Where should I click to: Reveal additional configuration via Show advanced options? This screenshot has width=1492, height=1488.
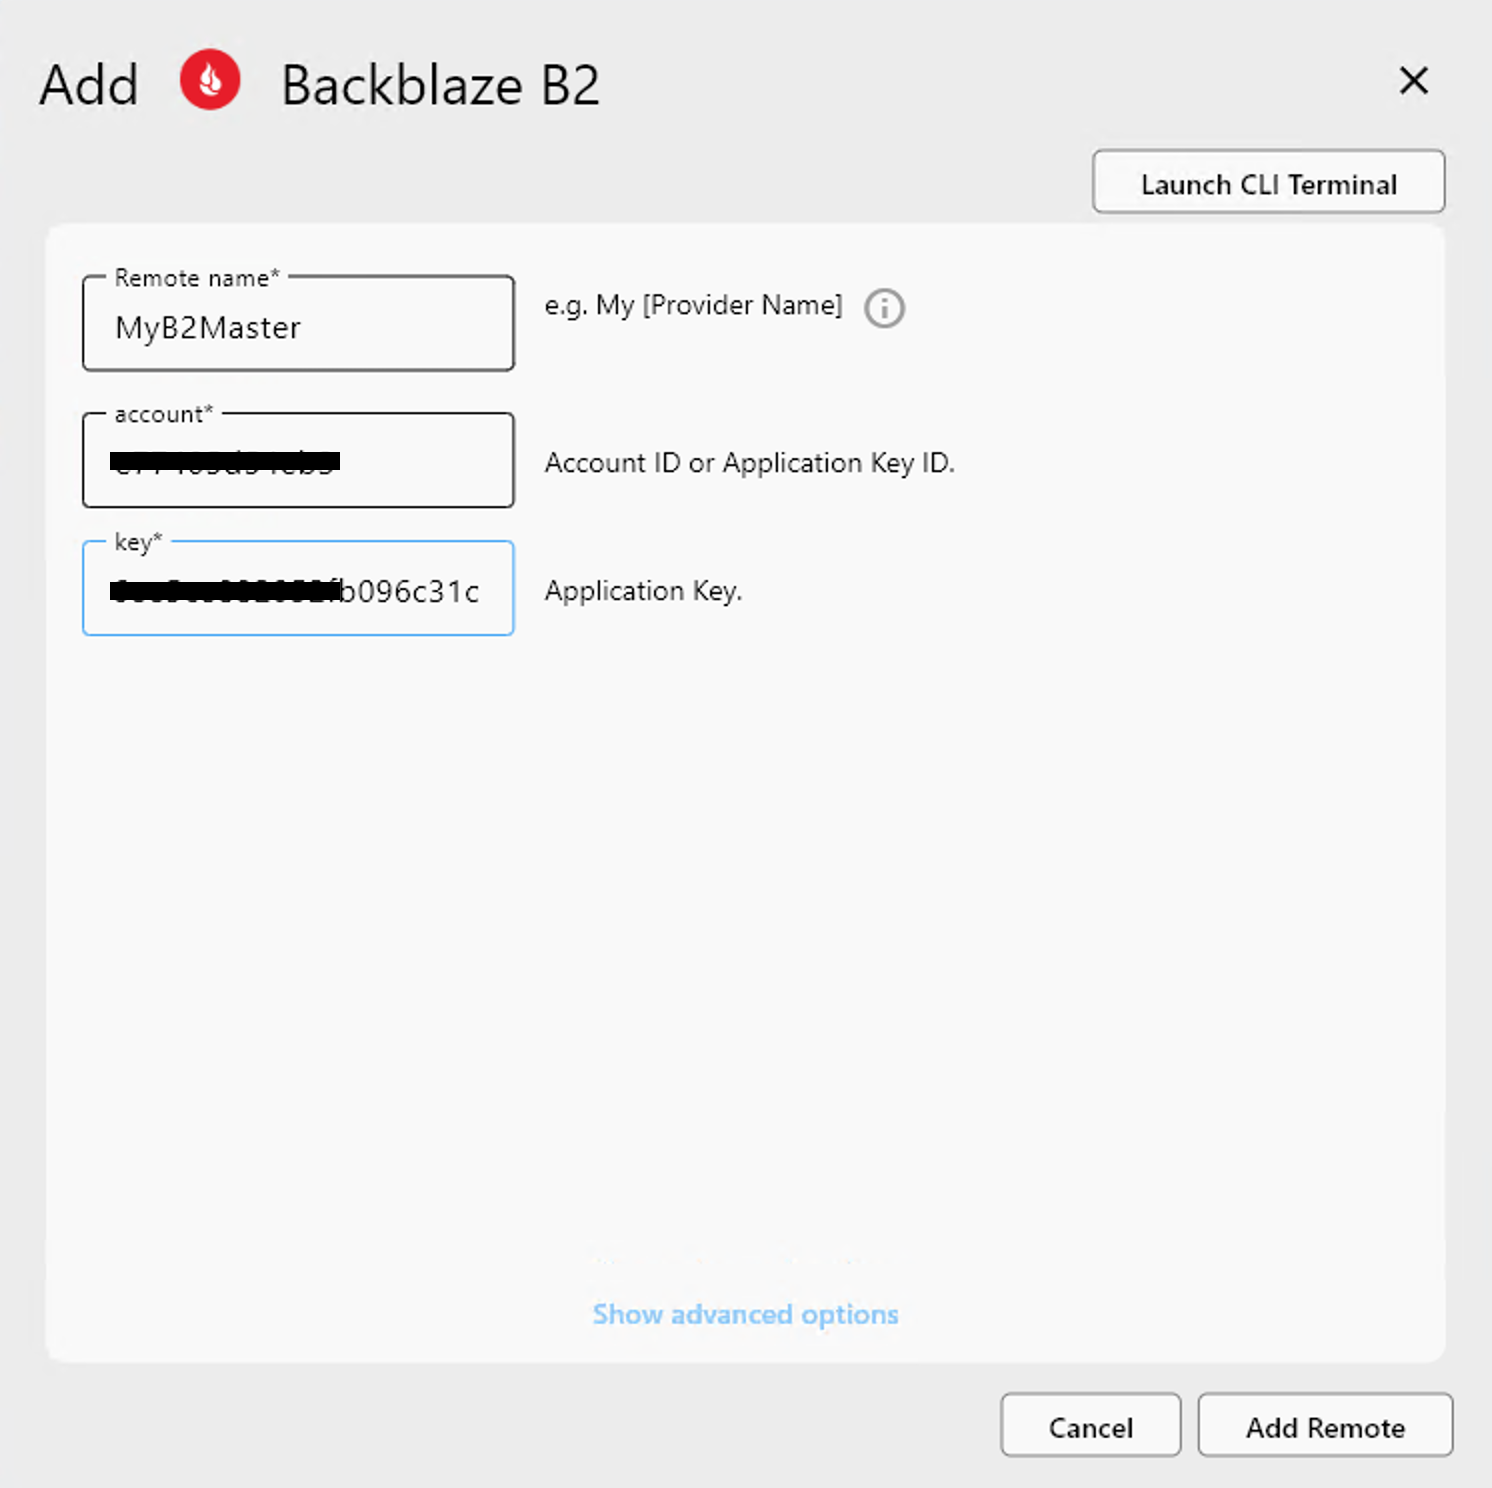coord(744,1314)
